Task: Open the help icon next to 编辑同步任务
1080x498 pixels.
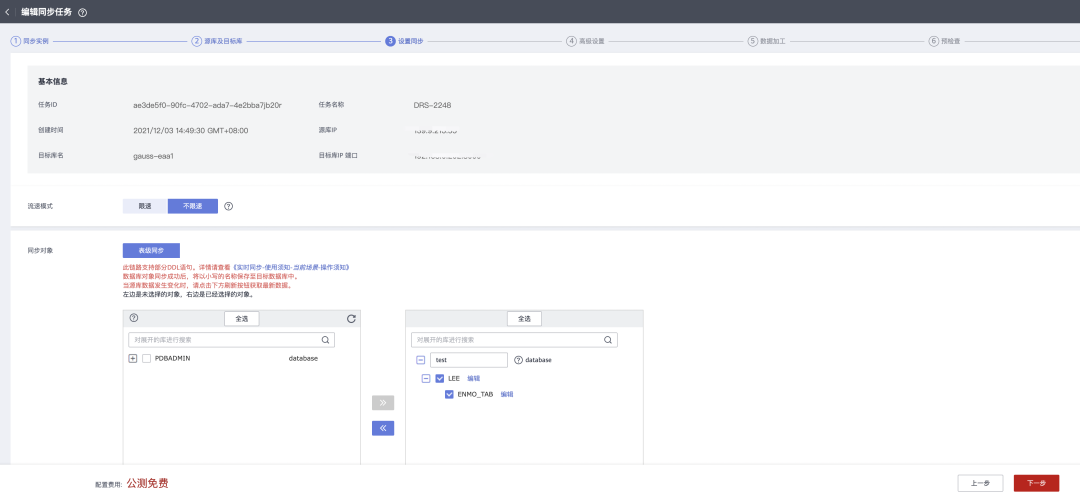Action: [x=83, y=12]
